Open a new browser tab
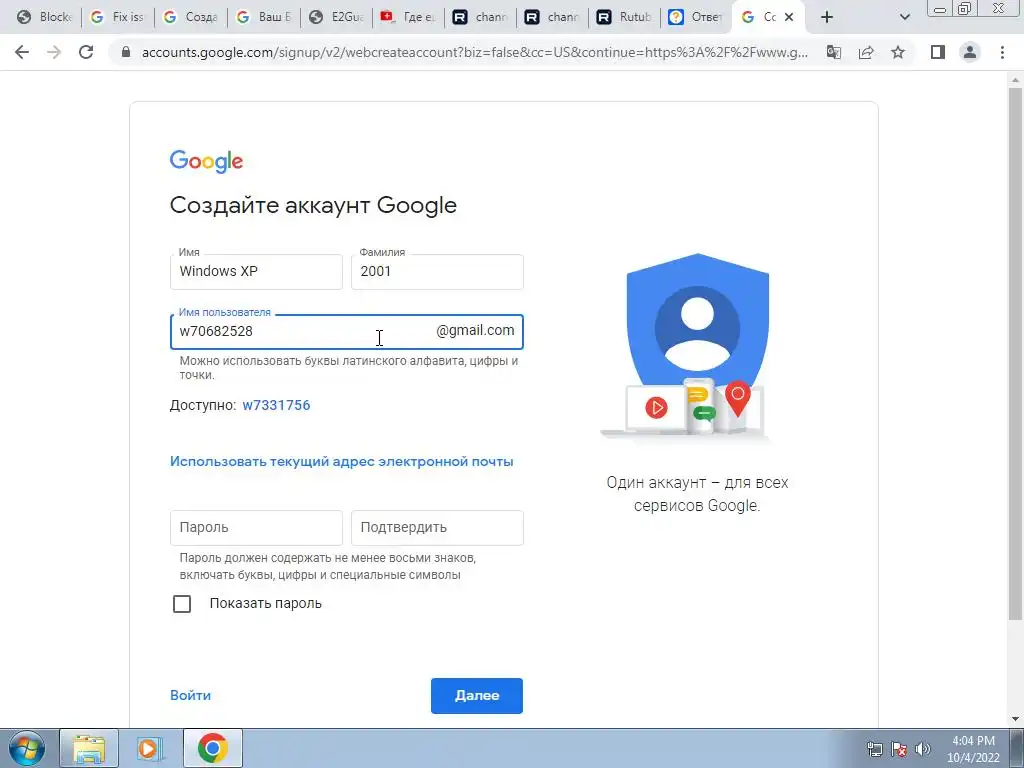The height and width of the screenshot is (768, 1024). [827, 17]
